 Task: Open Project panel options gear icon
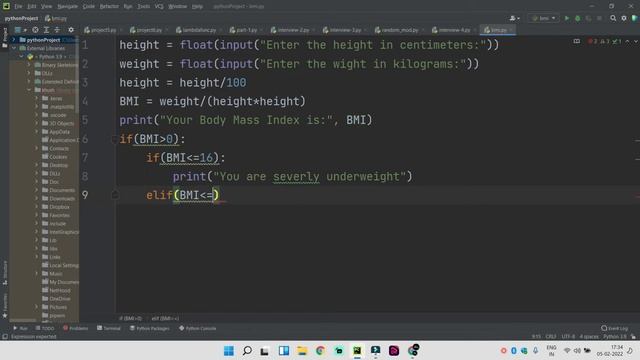click(71, 30)
